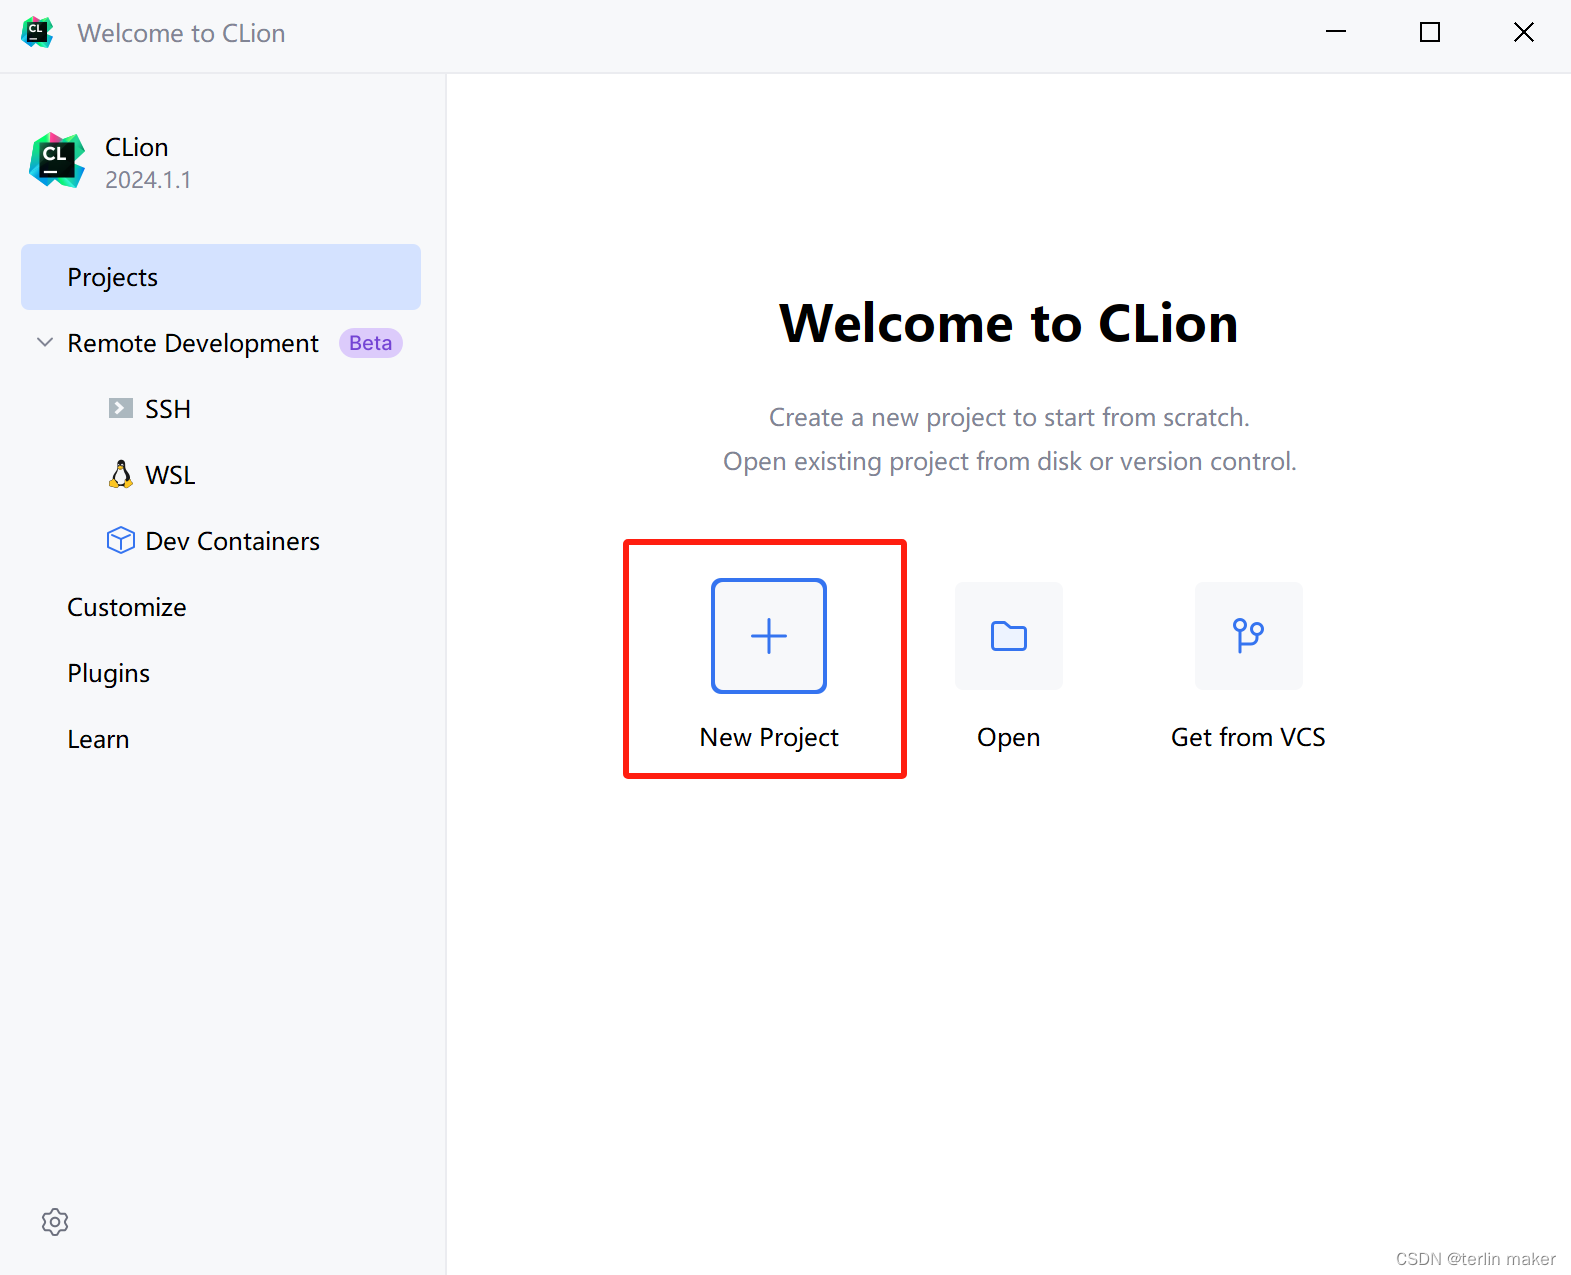Click the WSL penguin icon
This screenshot has width=1571, height=1275.
click(x=121, y=474)
